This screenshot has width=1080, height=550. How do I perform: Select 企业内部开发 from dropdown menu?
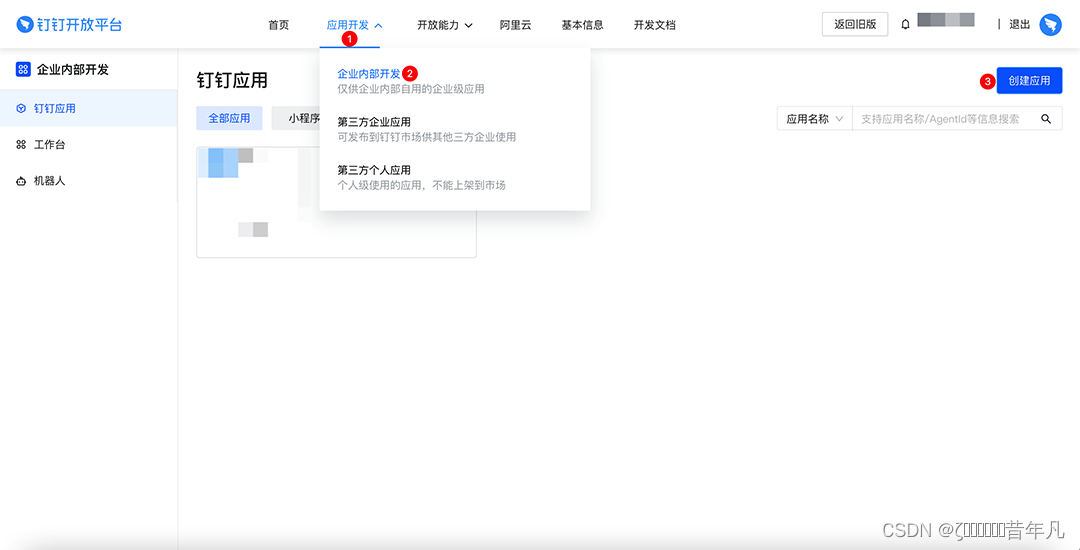pyautogui.click(x=368, y=74)
